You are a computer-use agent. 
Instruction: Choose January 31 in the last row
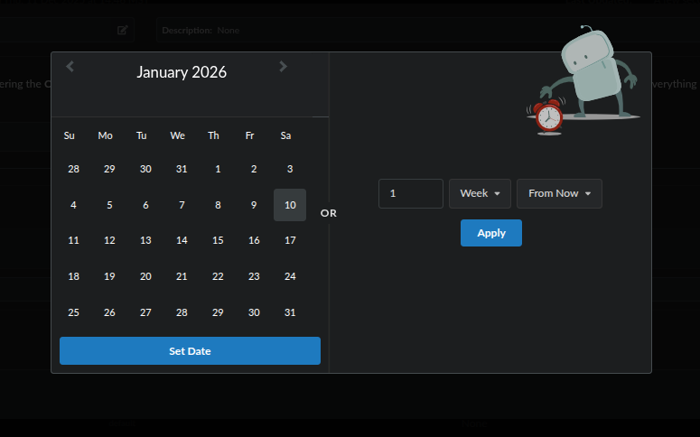[x=290, y=312]
